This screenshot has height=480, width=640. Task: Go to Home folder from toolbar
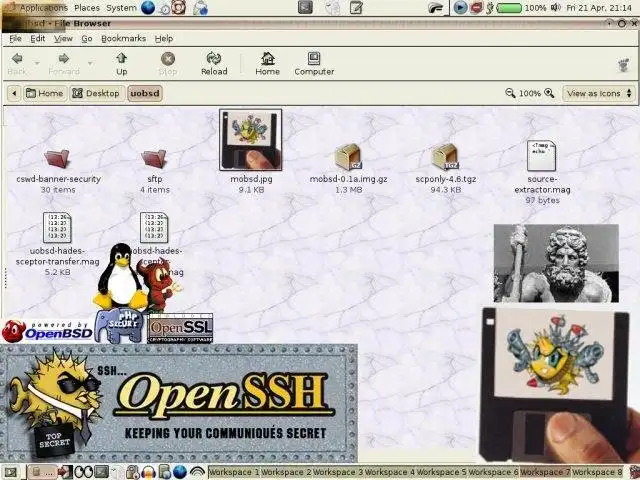pos(267,64)
